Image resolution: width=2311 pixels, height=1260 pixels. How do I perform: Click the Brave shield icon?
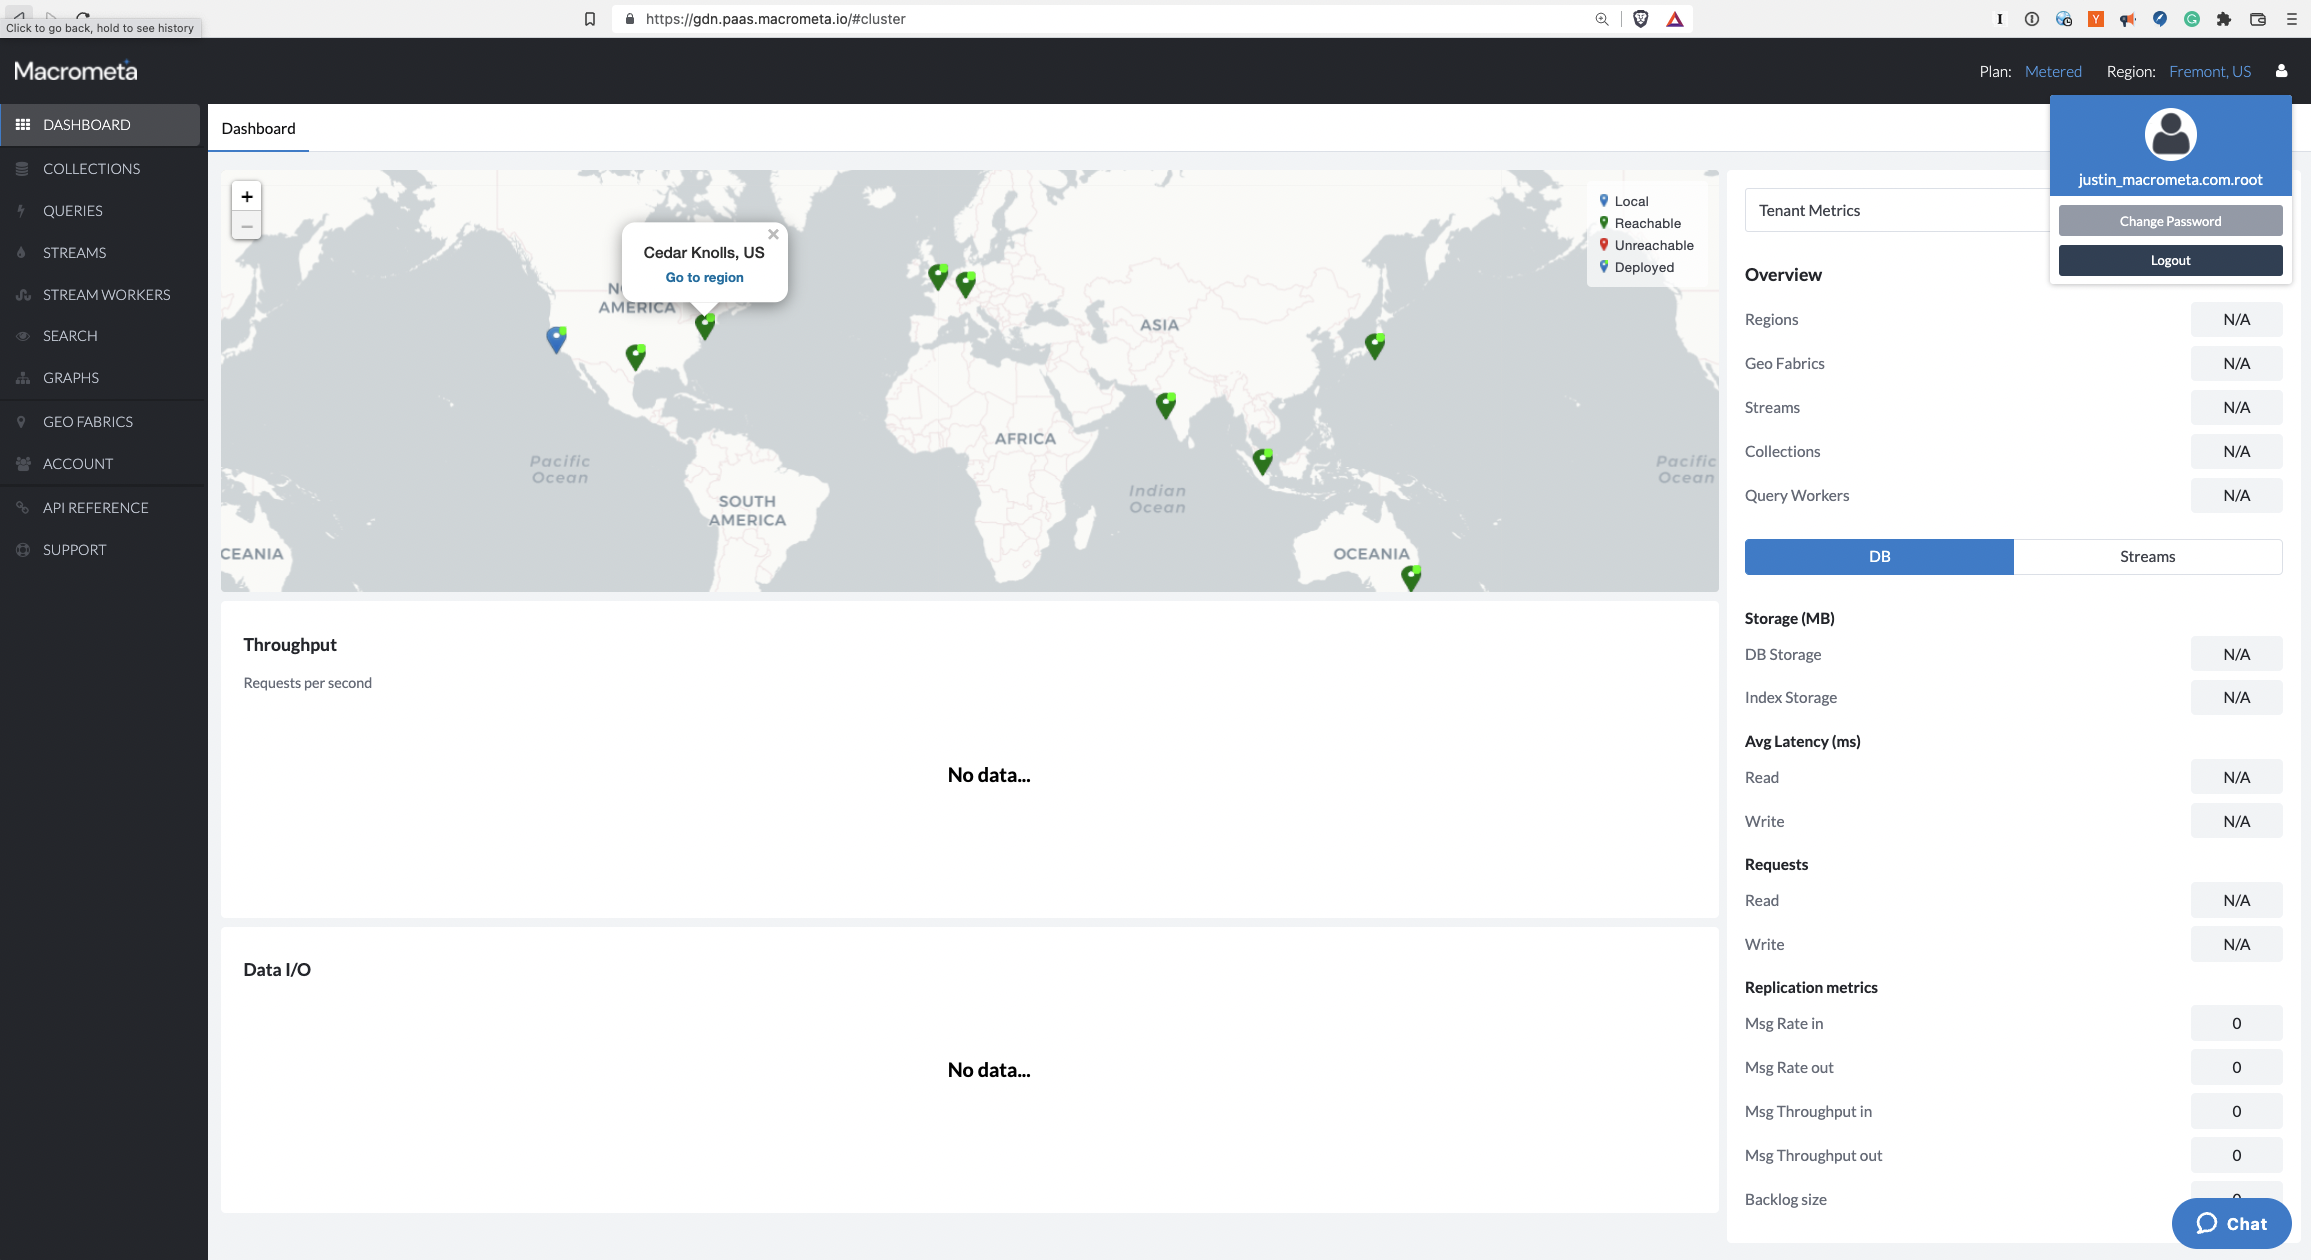tap(1641, 19)
